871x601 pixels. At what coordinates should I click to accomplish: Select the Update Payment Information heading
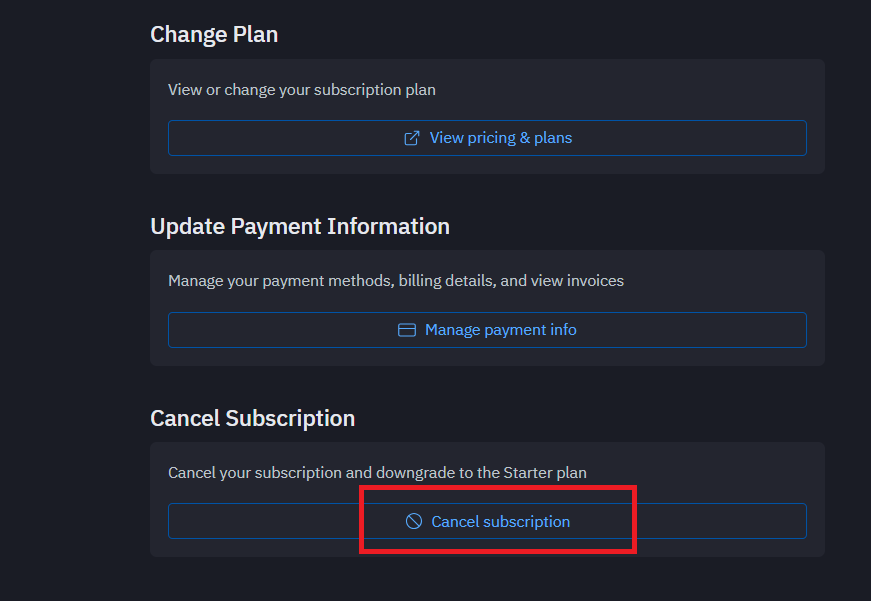pyautogui.click(x=300, y=227)
